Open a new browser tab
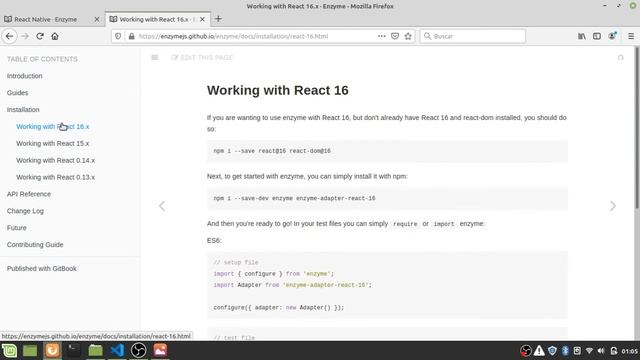The image size is (640, 360). pos(218,19)
